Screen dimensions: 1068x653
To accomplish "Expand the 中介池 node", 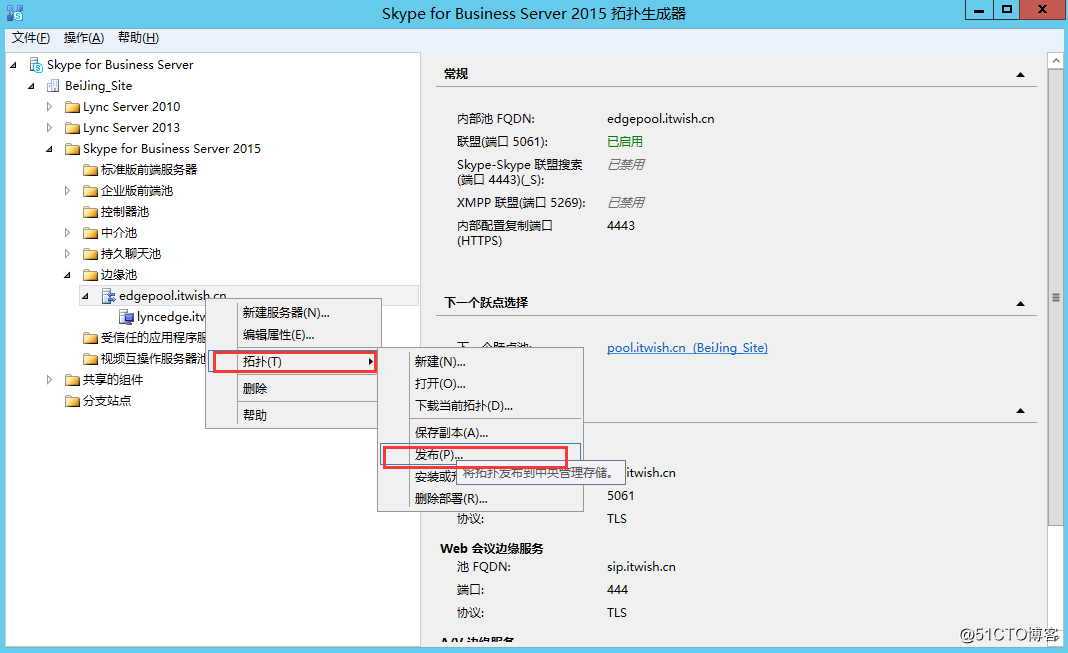I will (67, 233).
